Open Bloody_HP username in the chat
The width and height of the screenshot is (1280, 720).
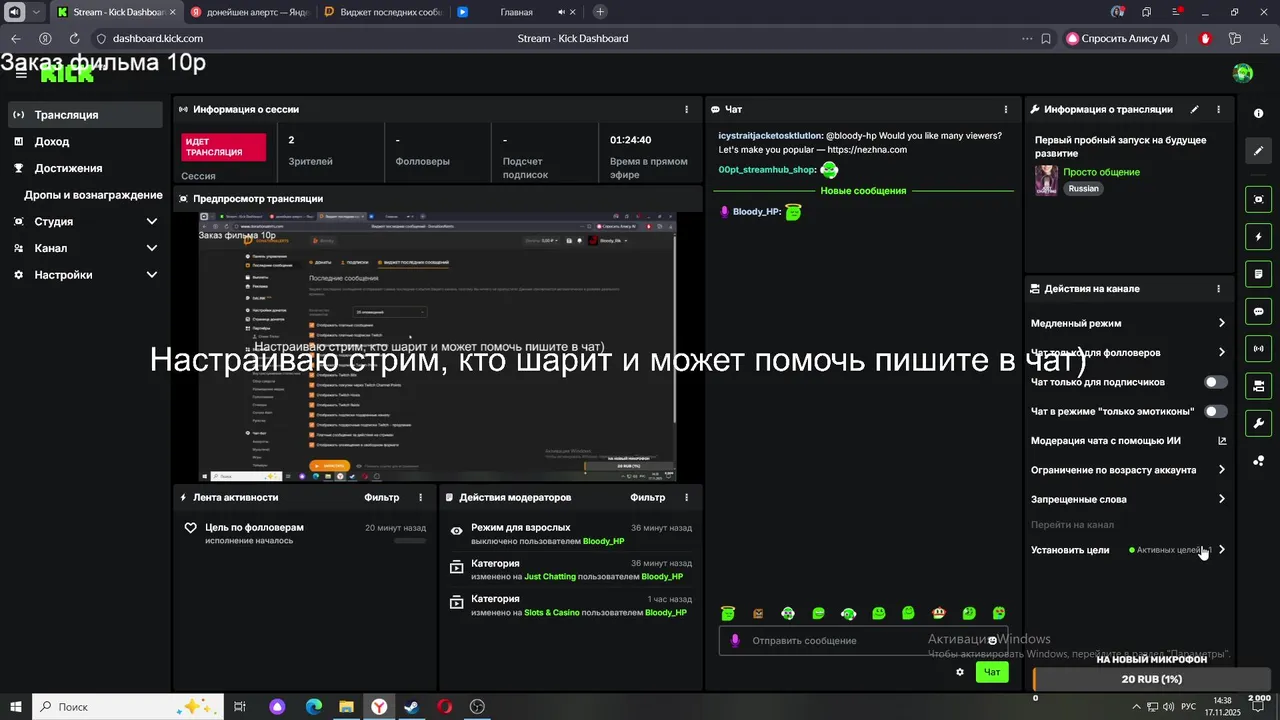(755, 212)
